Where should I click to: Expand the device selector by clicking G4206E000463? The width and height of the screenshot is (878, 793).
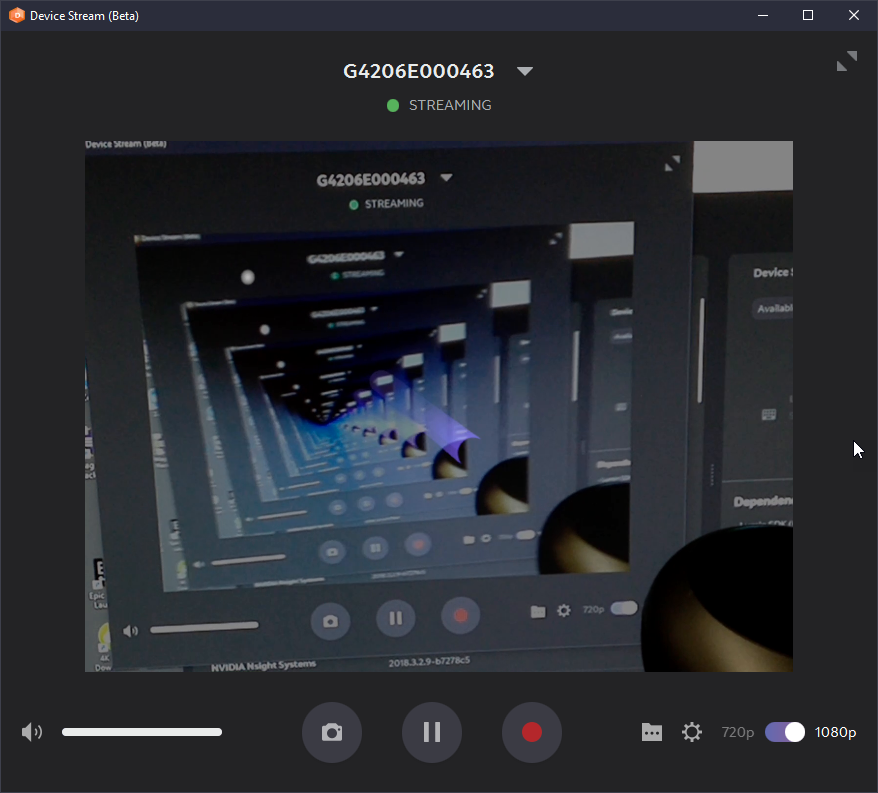click(419, 71)
